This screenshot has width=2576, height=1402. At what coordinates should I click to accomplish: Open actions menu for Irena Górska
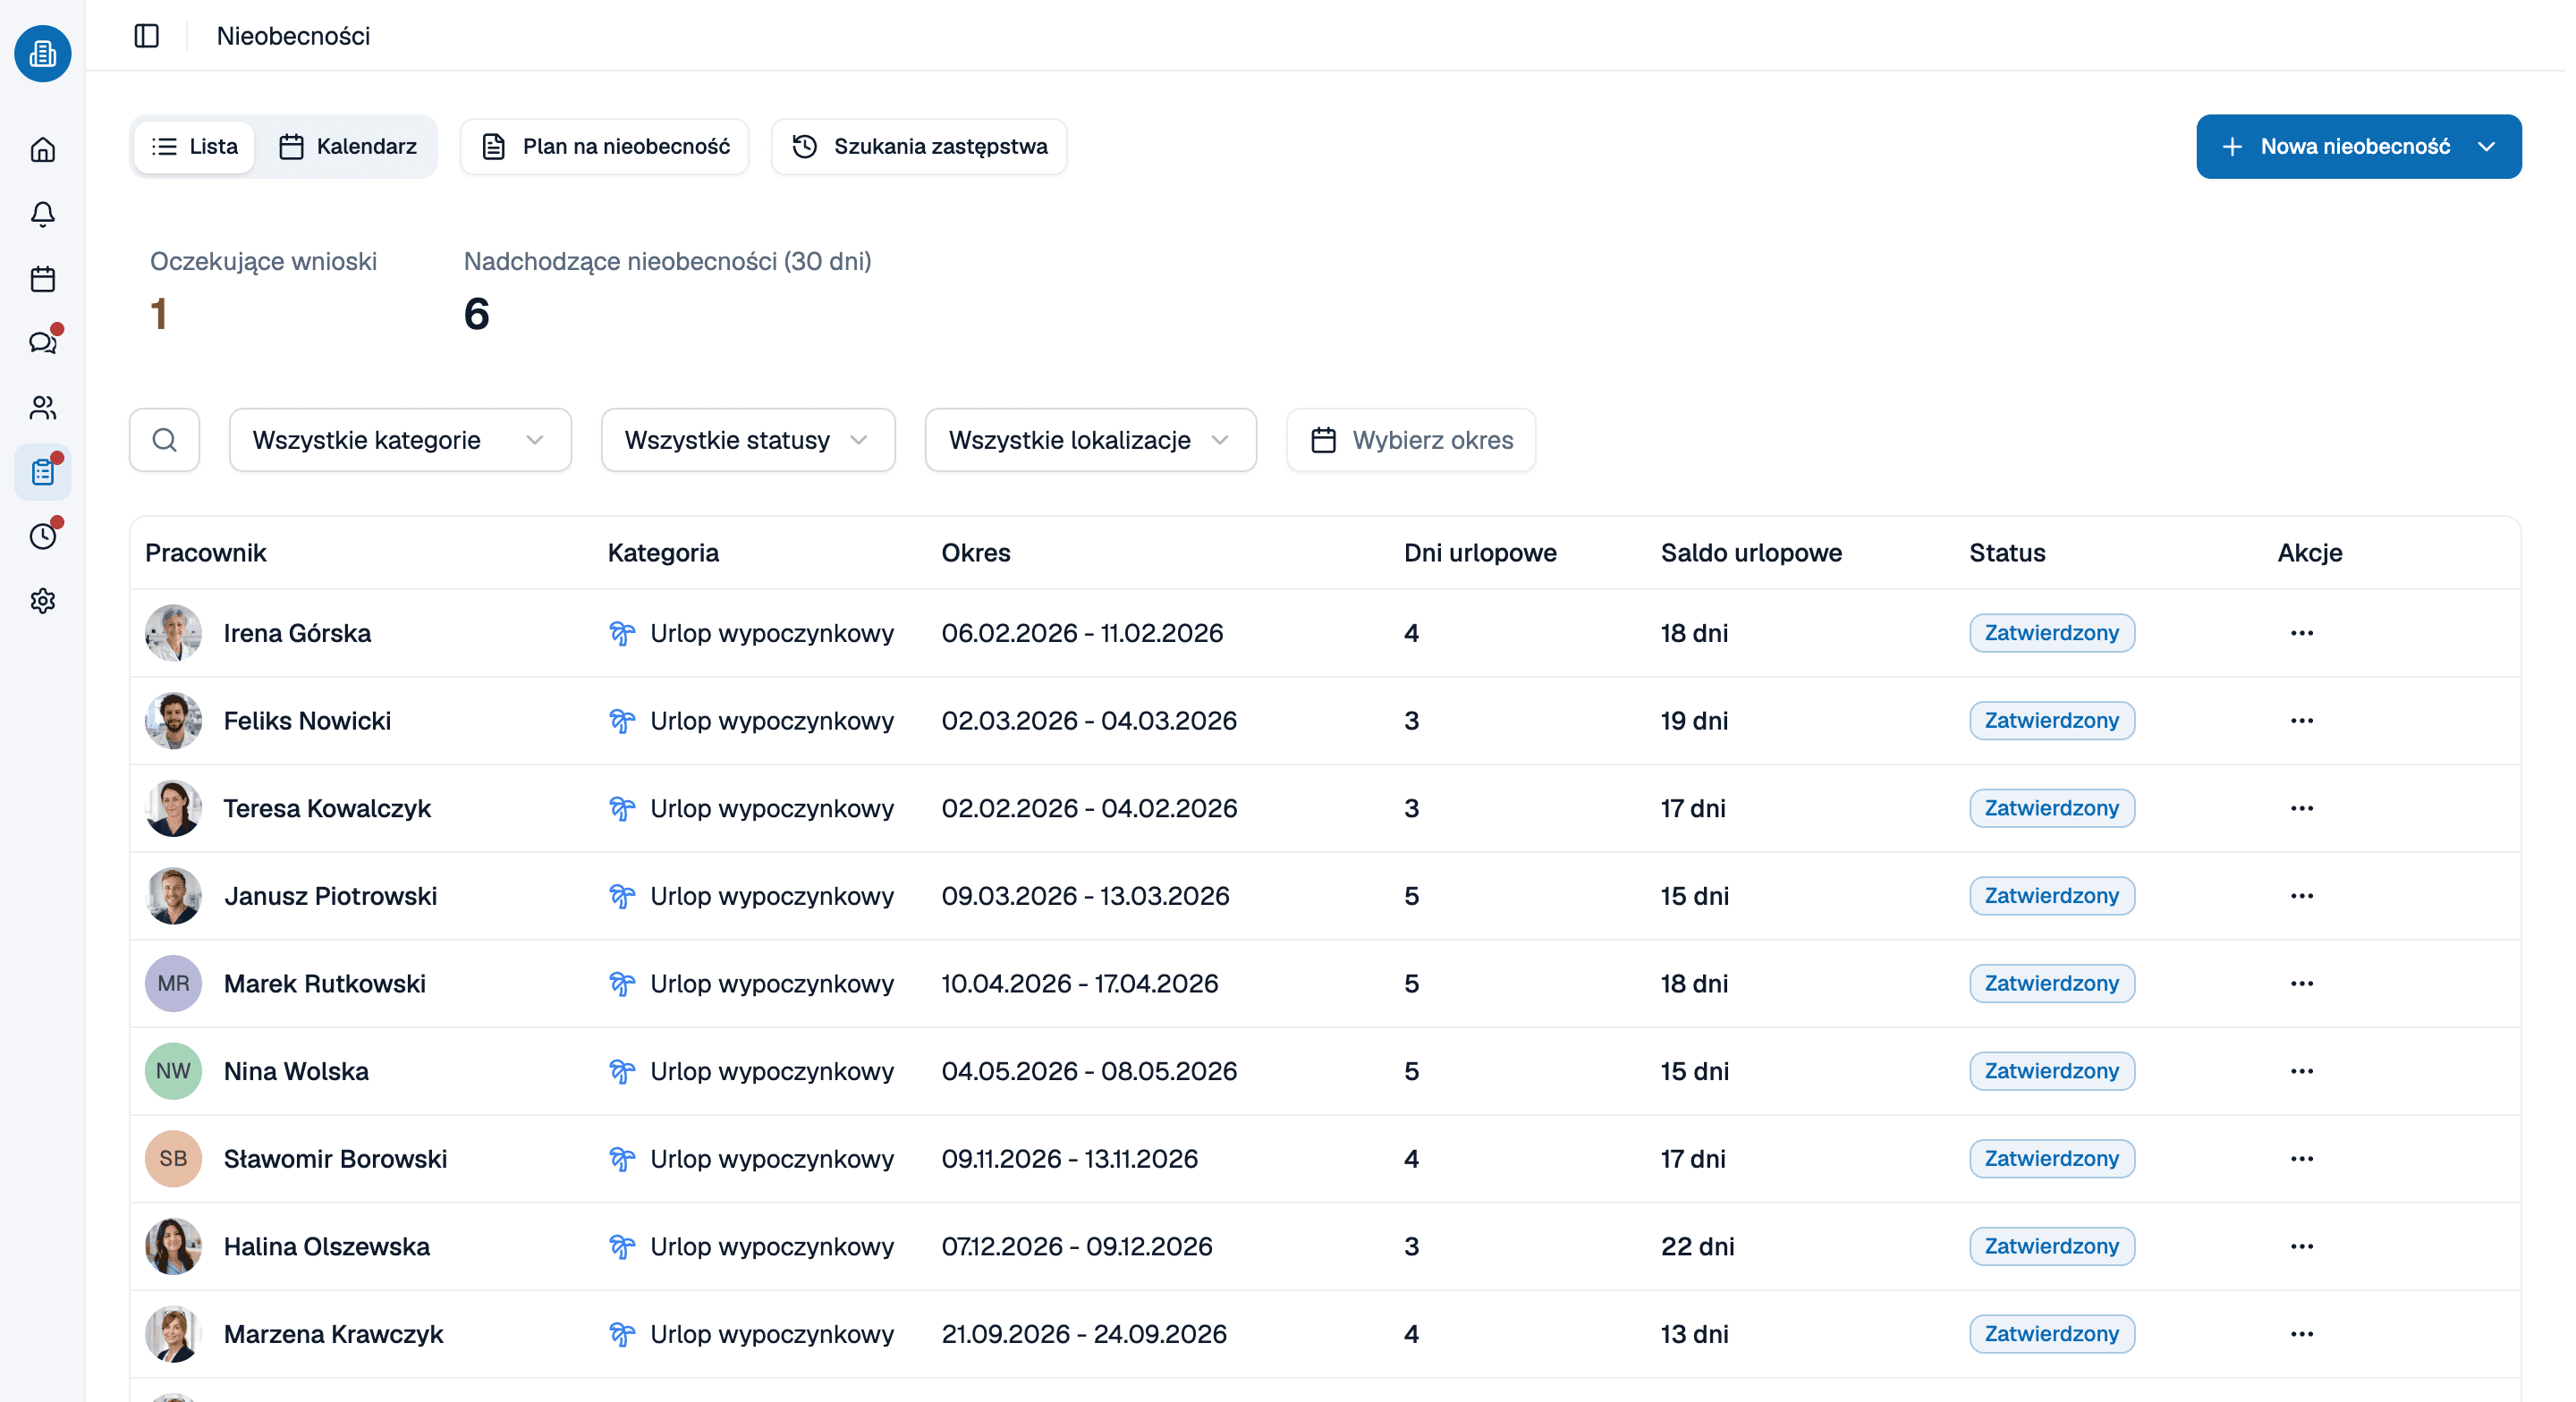(2301, 633)
